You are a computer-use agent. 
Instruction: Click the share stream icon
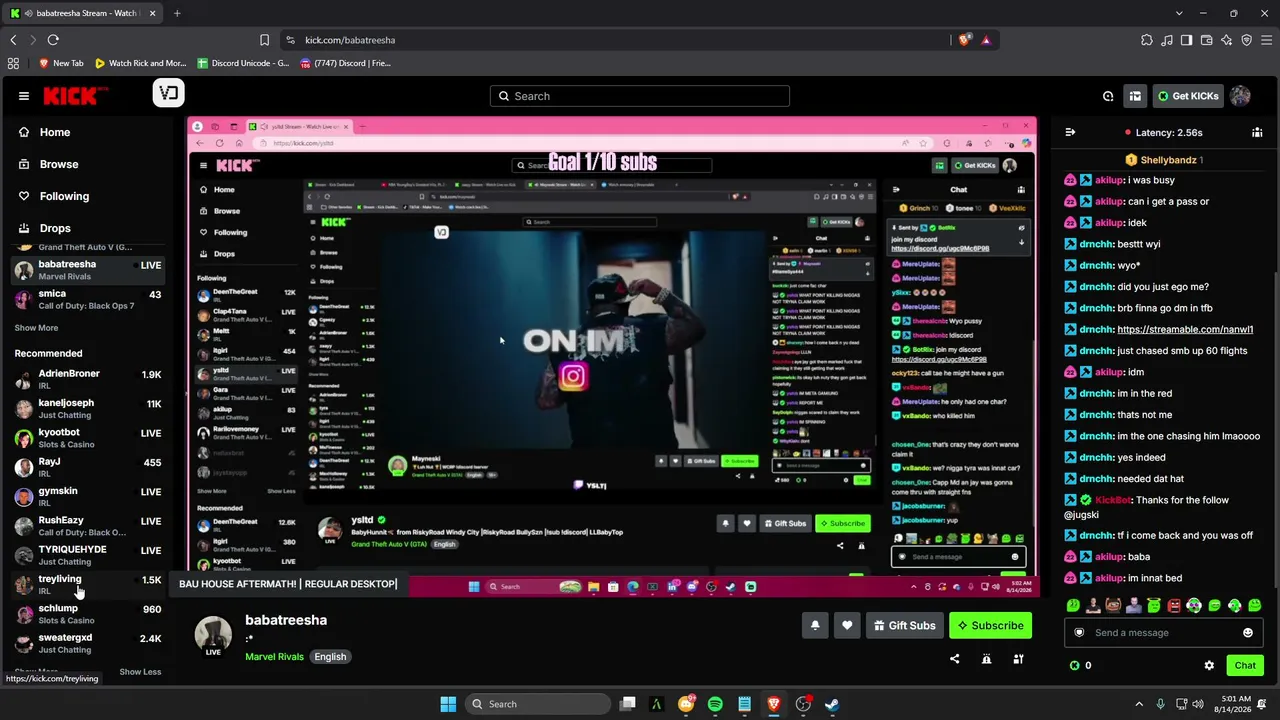[x=954, y=659]
